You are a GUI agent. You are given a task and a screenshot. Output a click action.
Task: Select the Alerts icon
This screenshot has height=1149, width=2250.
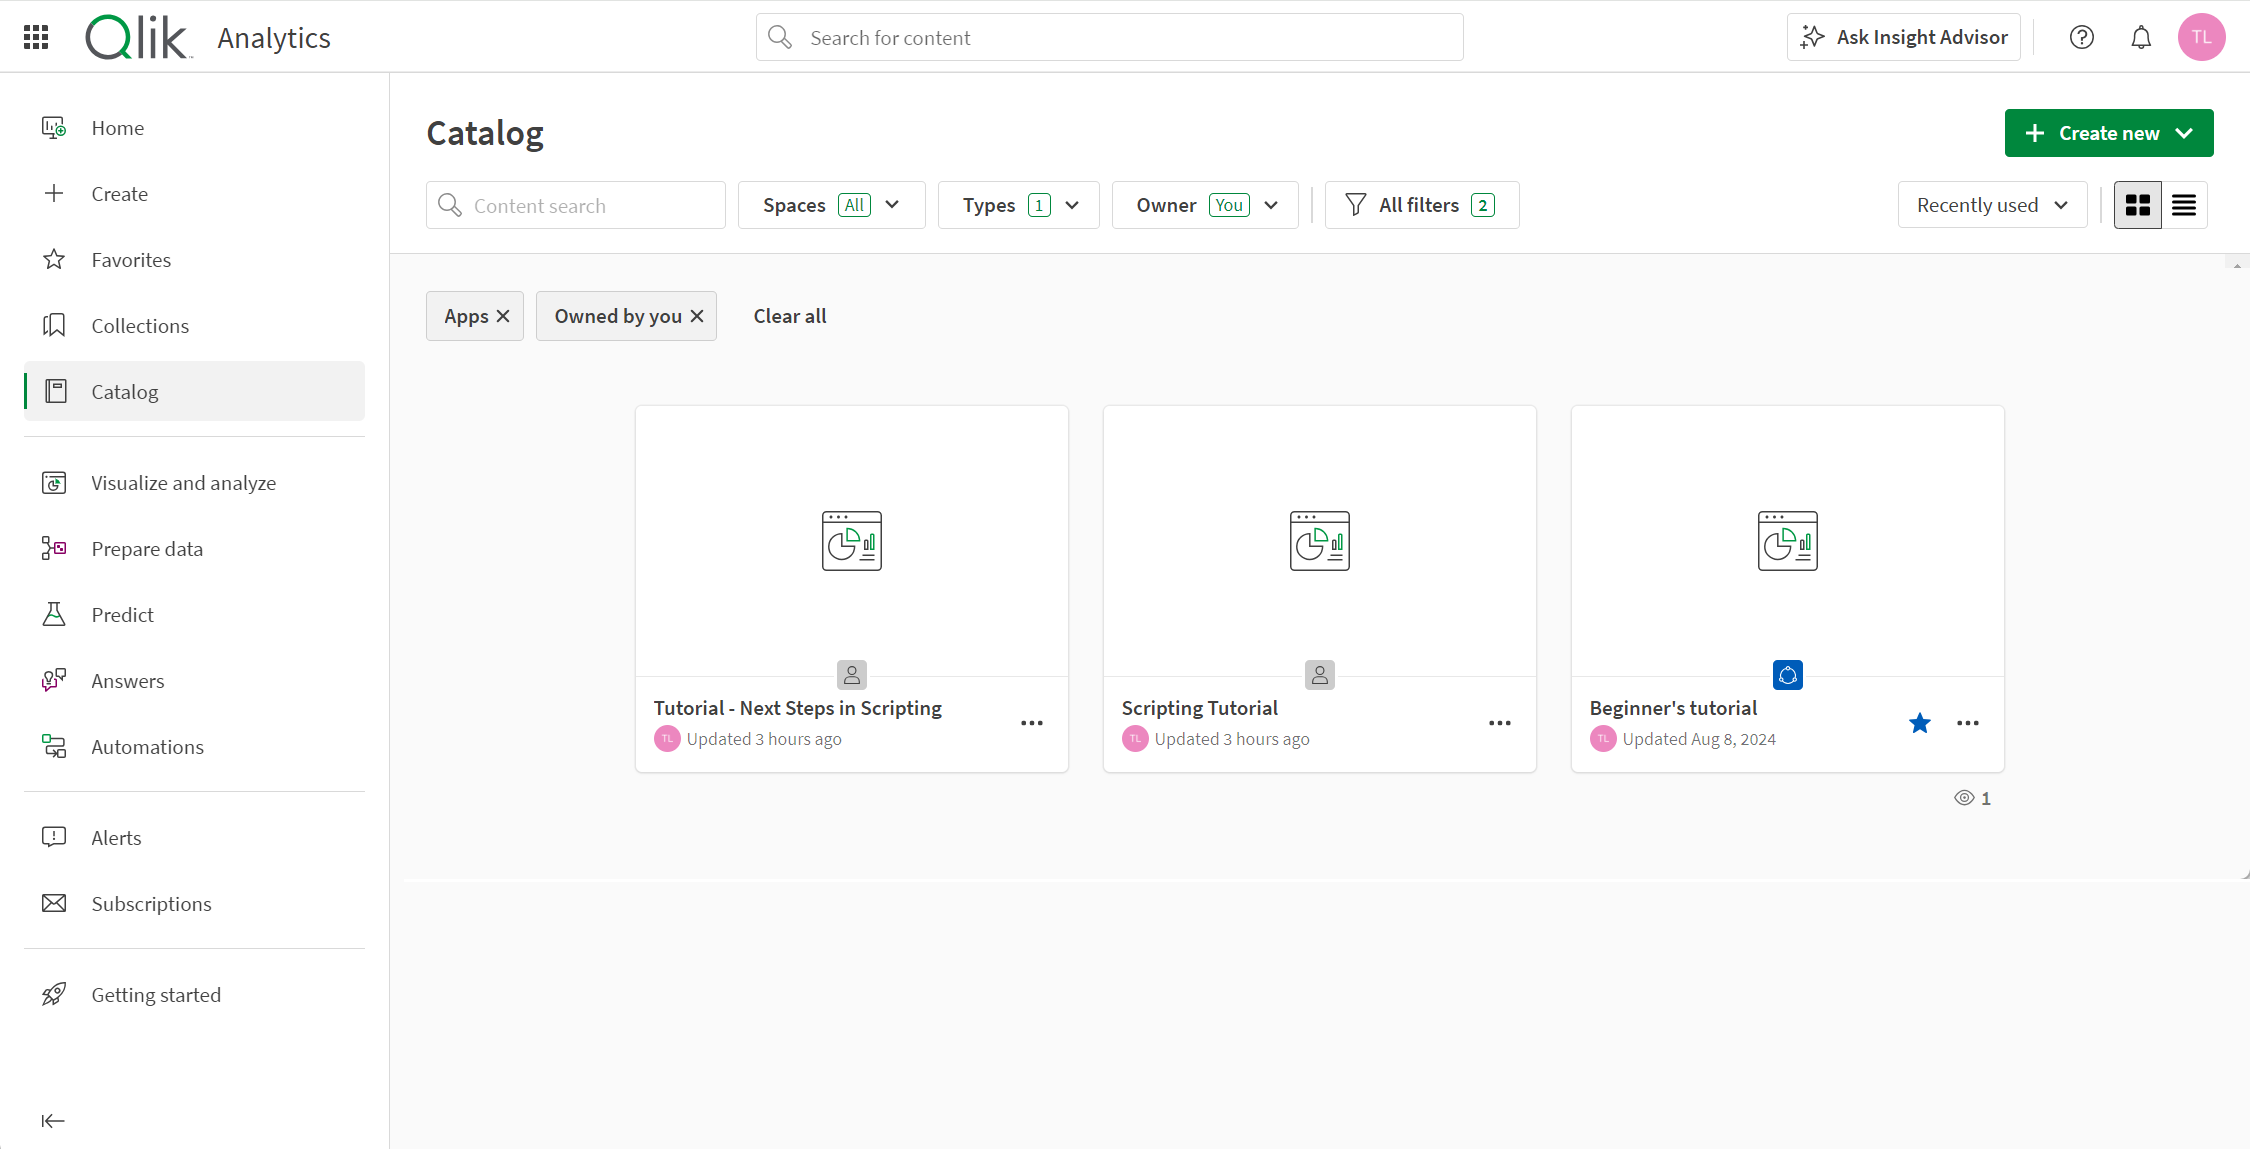click(53, 835)
